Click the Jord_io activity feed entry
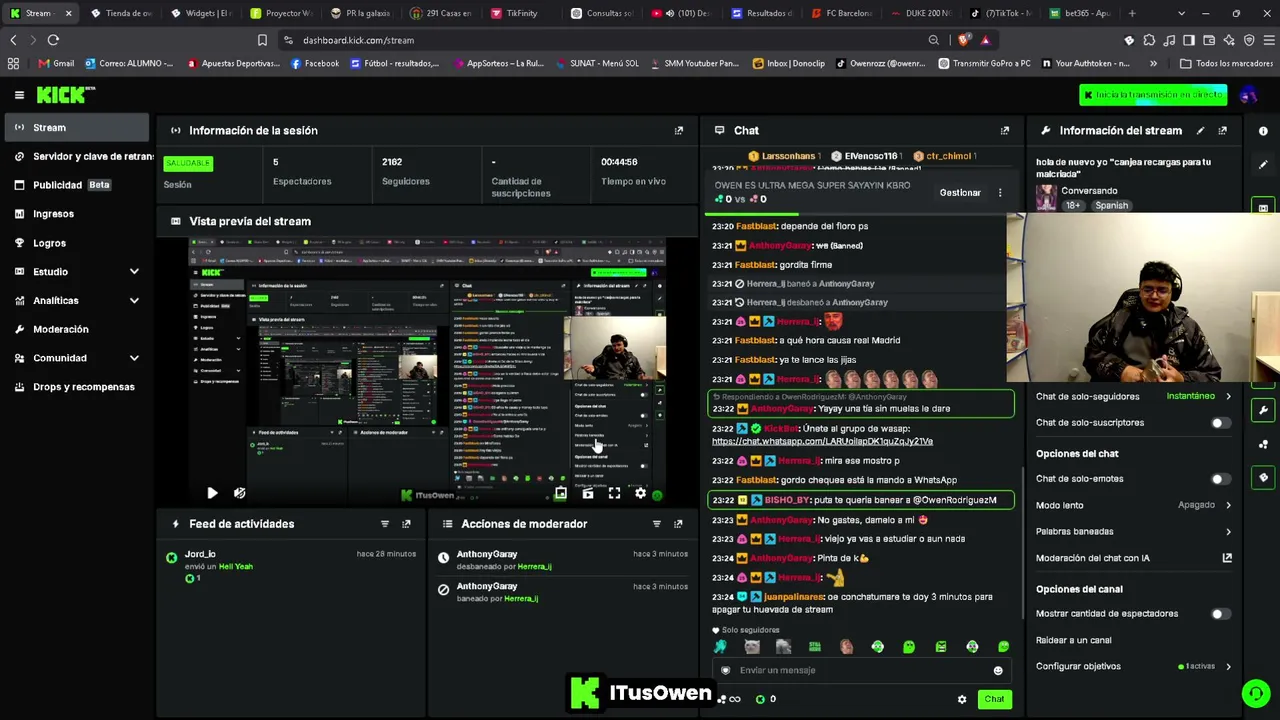The width and height of the screenshot is (1280, 720). 290,566
